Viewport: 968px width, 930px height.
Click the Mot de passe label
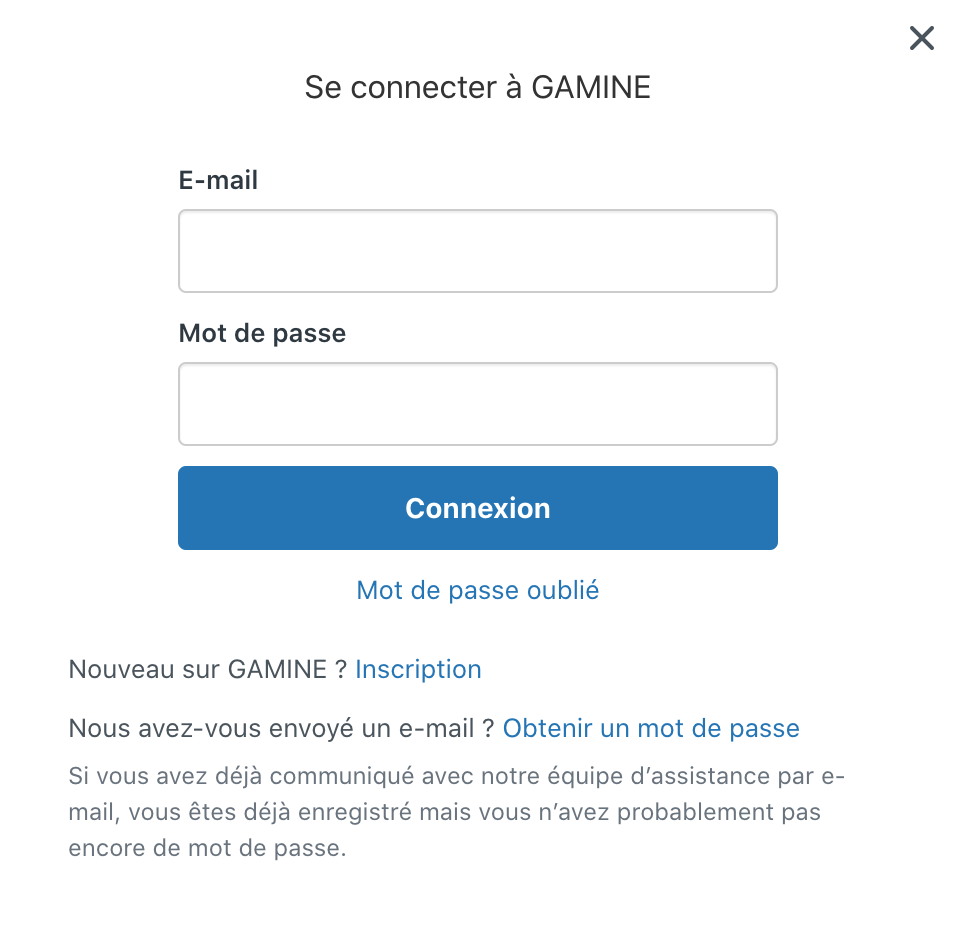click(x=262, y=333)
